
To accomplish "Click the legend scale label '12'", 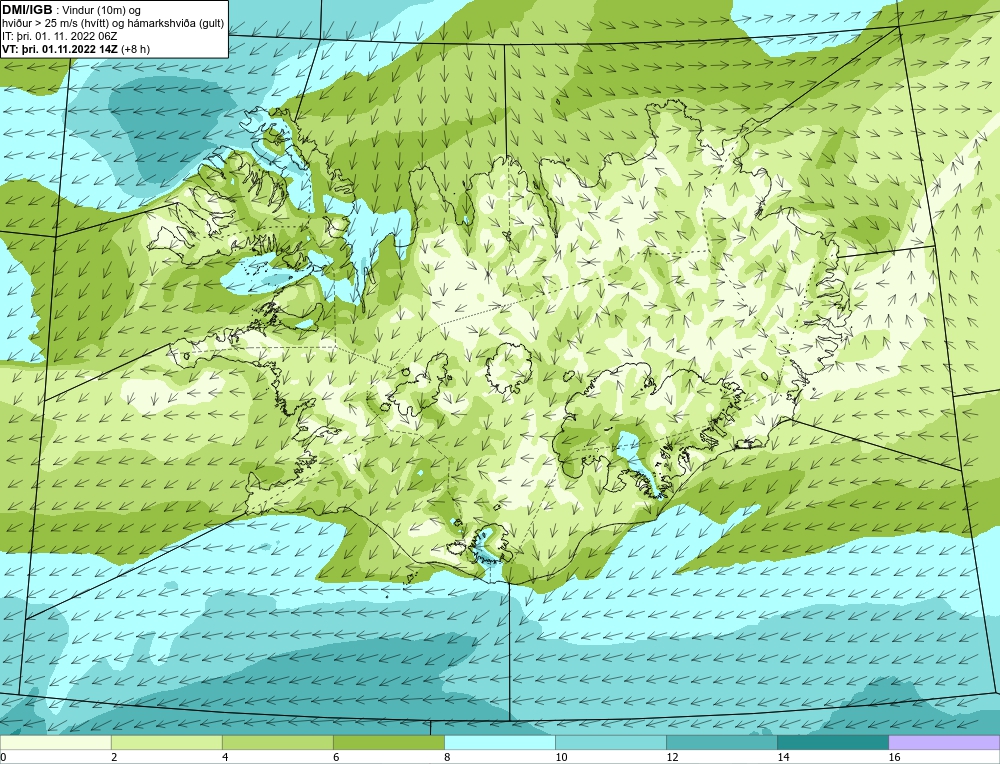I will [672, 757].
